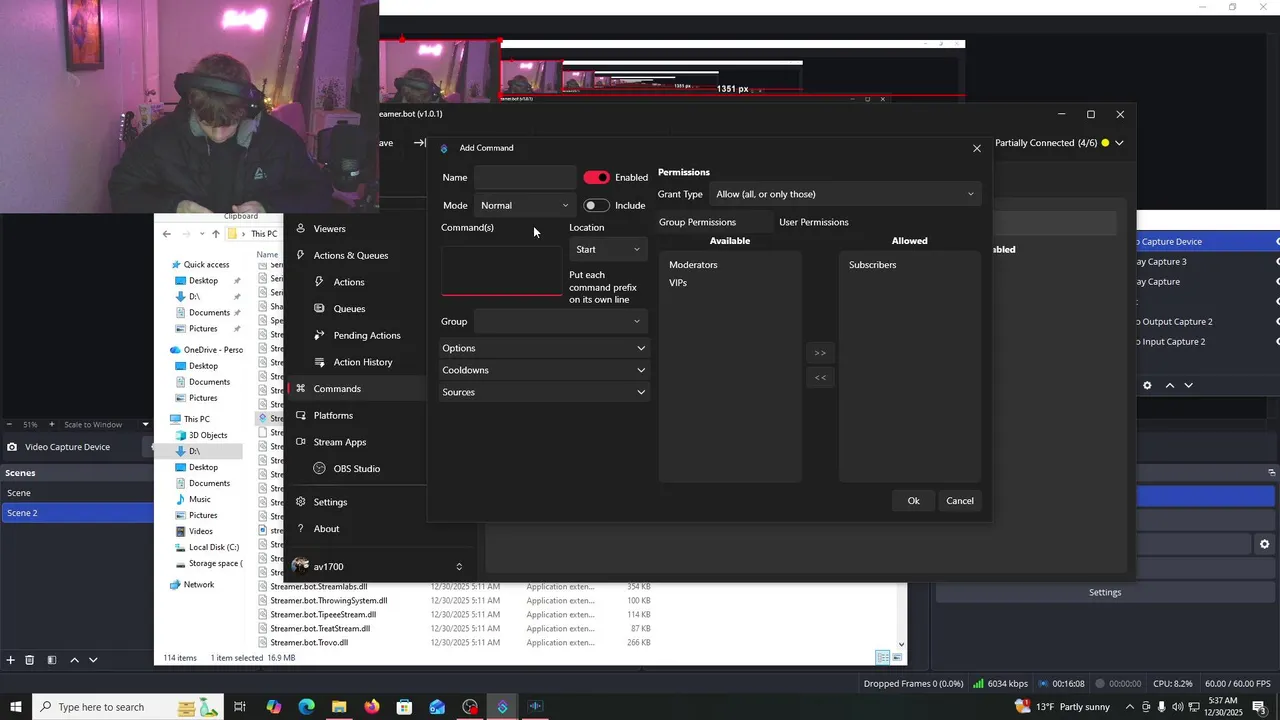1280x720 pixels.
Task: Expand the Sources section
Action: [544, 392]
